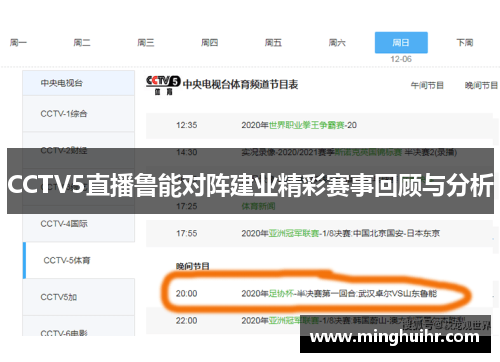The image size is (500, 362).
Task: Click the 22:00 time entry
Action: [x=187, y=321]
